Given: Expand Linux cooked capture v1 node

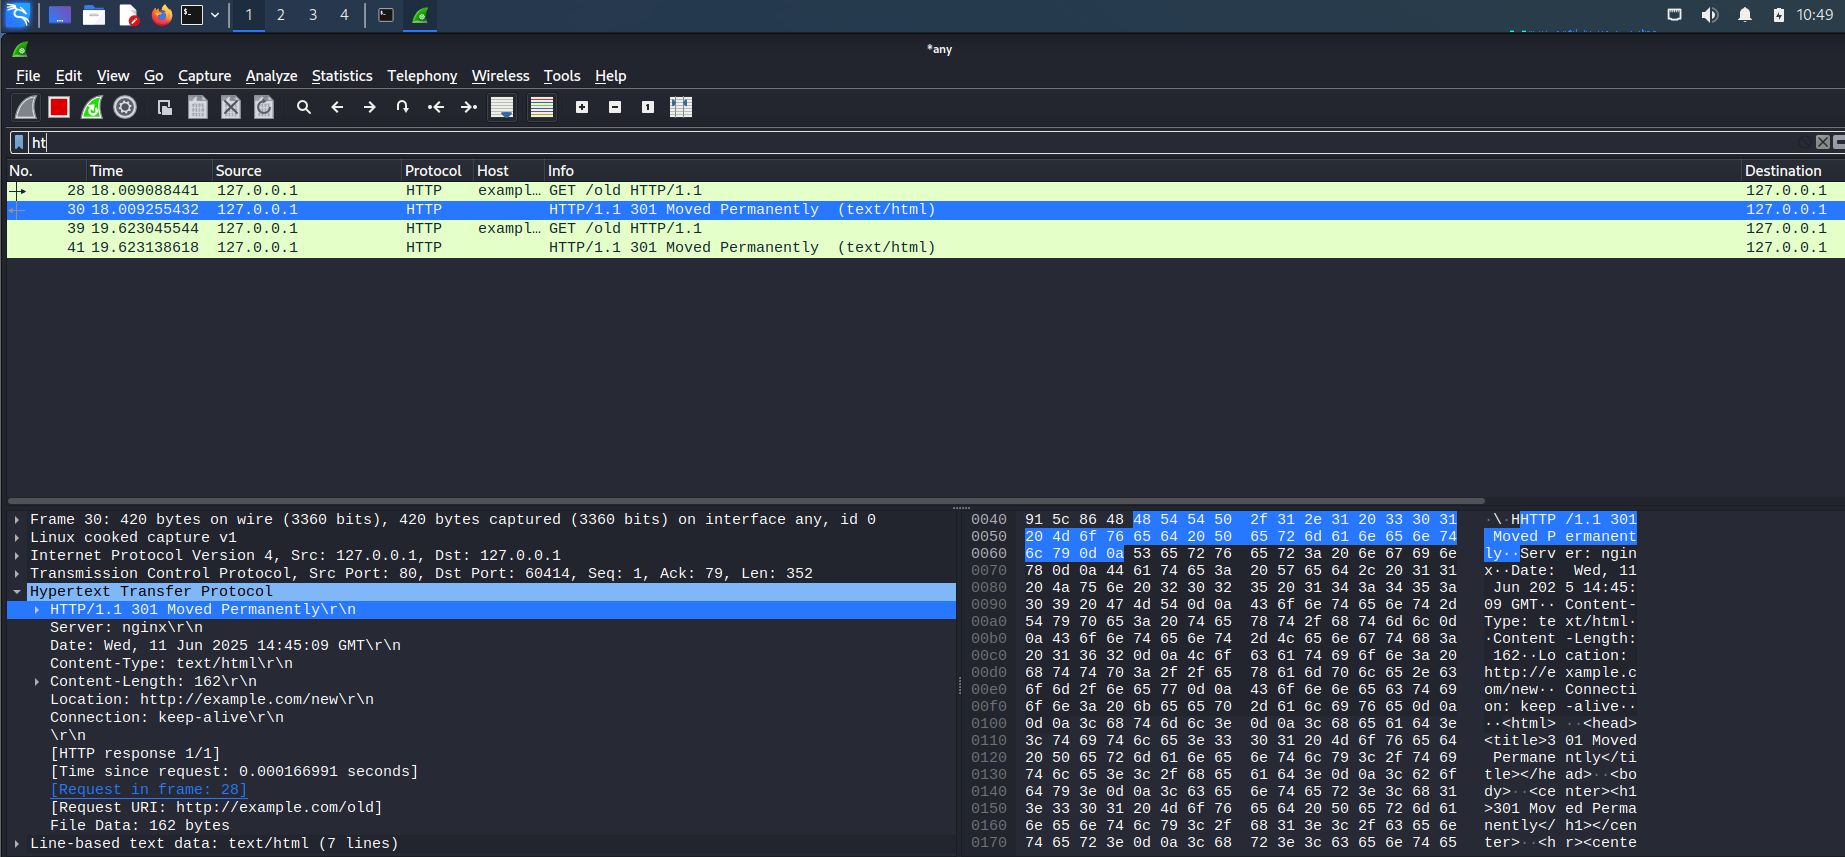Looking at the screenshot, I should click(x=17, y=538).
